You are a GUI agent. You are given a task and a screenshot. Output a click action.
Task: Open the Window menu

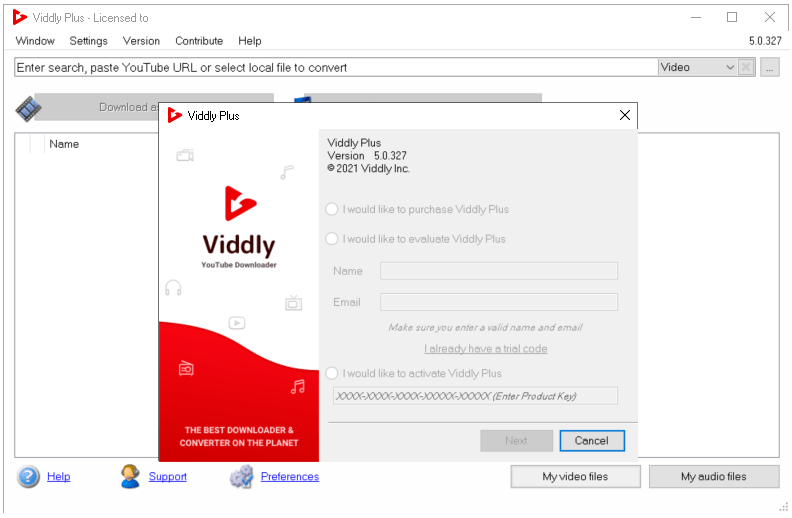click(x=35, y=41)
